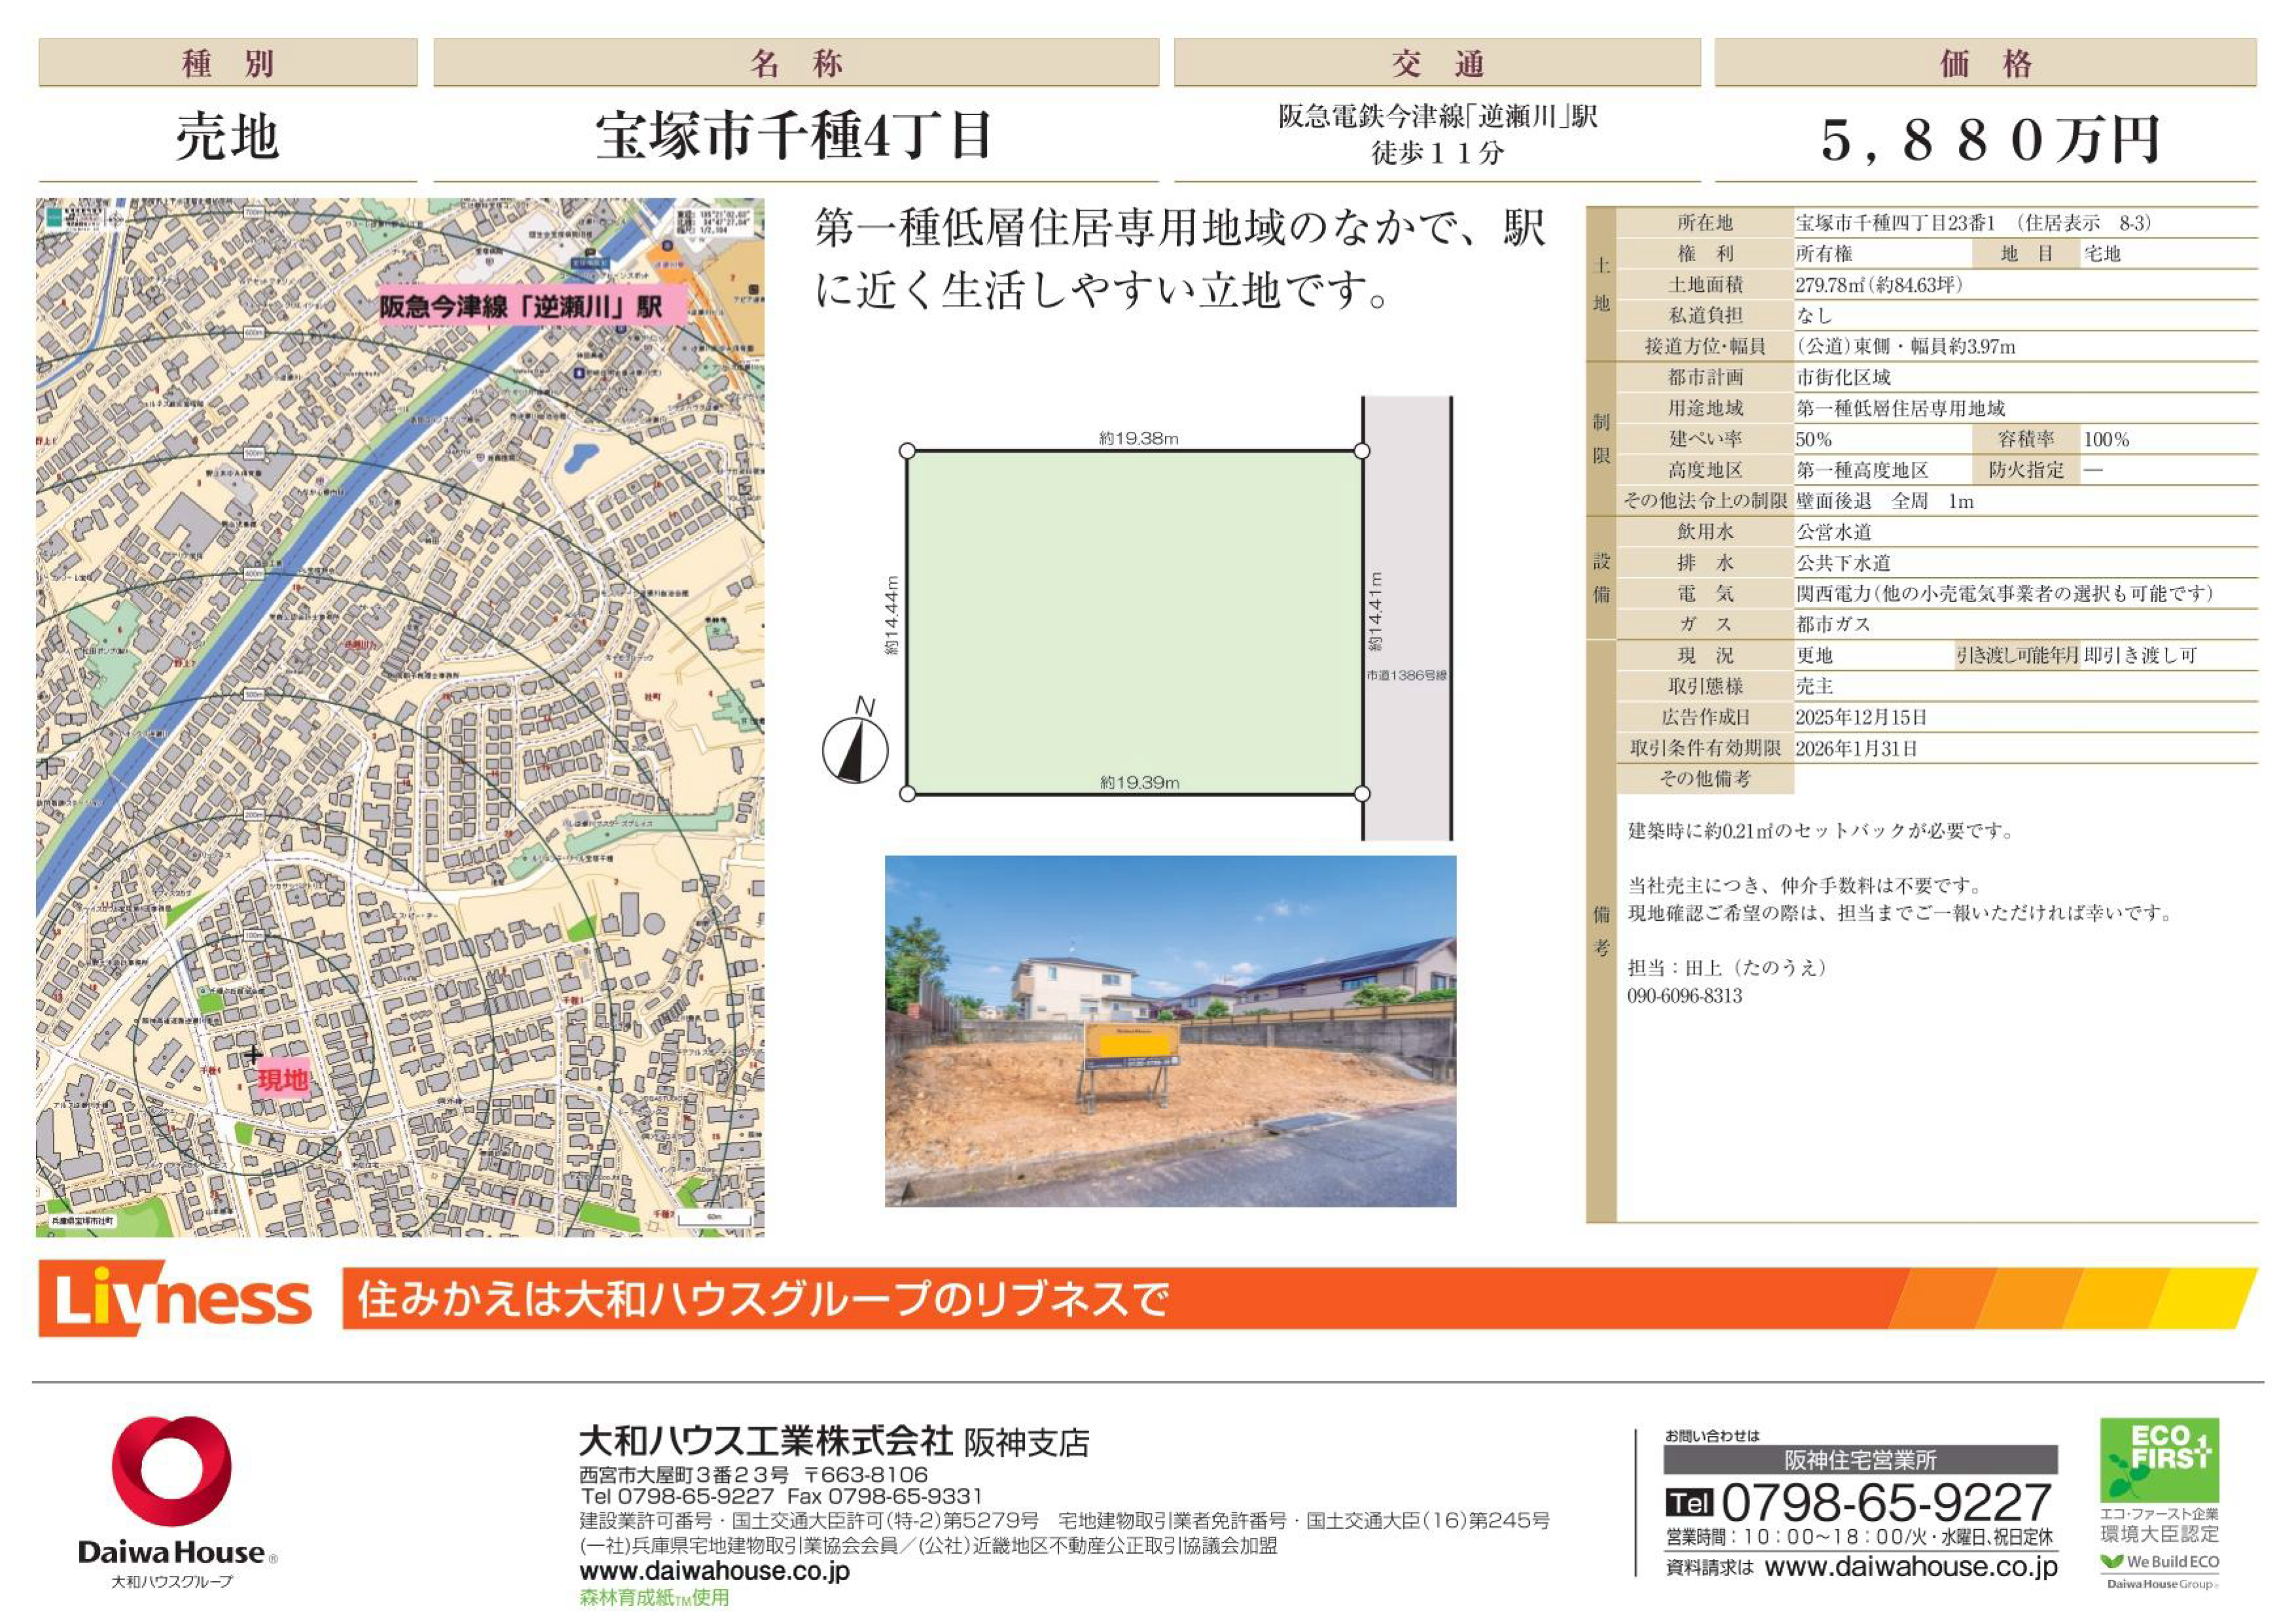2296x1623 pixels.
Task: Click the map compass icon at top-left
Action: pyautogui.click(x=117, y=219)
